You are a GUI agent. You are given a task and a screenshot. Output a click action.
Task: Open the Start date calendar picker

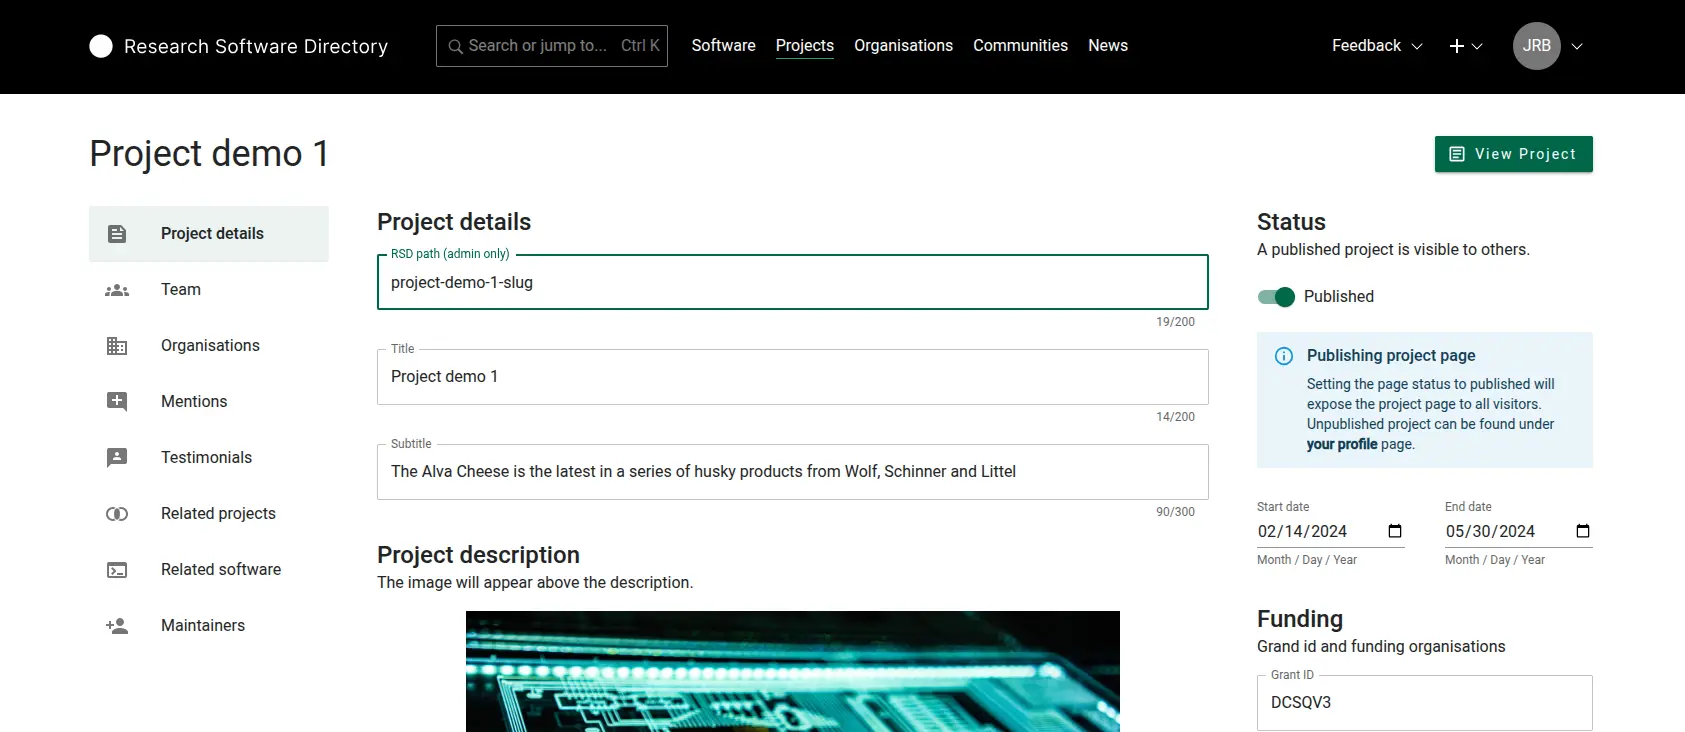point(1395,531)
